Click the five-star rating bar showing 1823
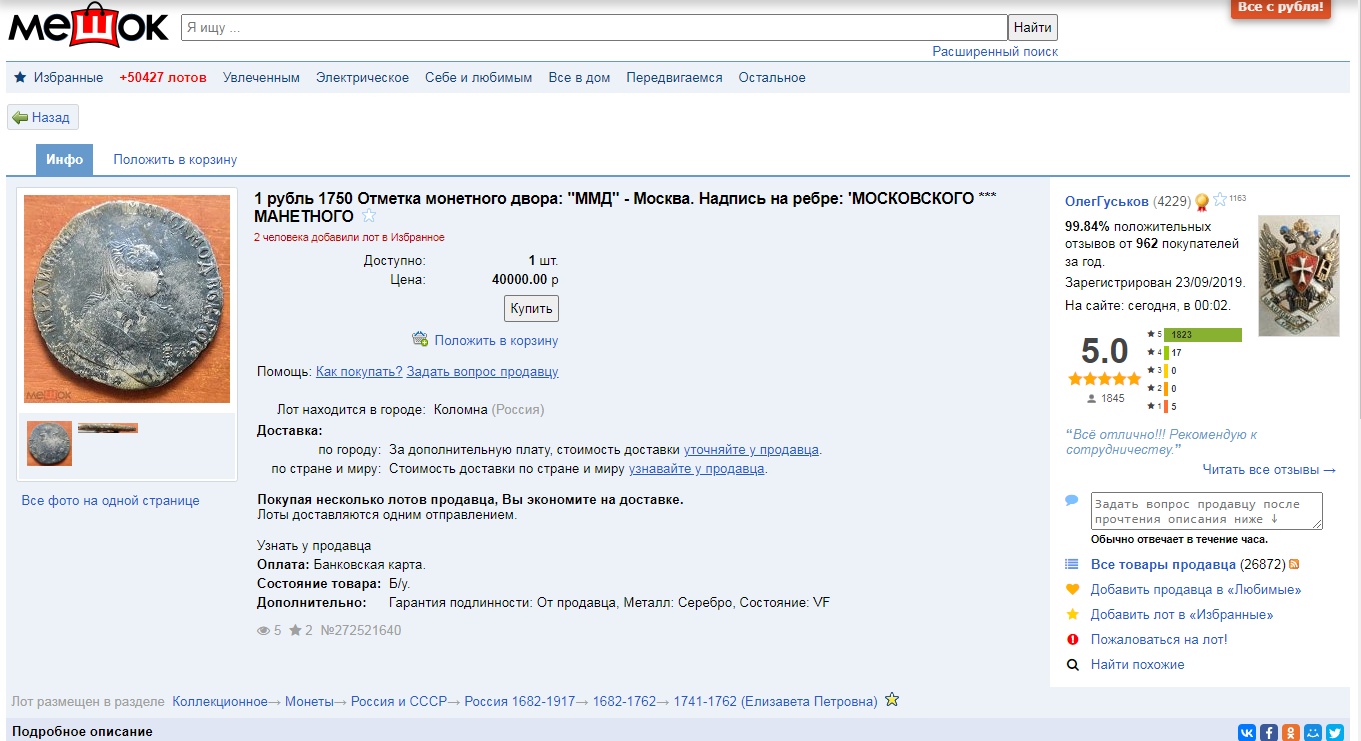Viewport: 1361px width, 741px height. pyautogui.click(x=1203, y=335)
